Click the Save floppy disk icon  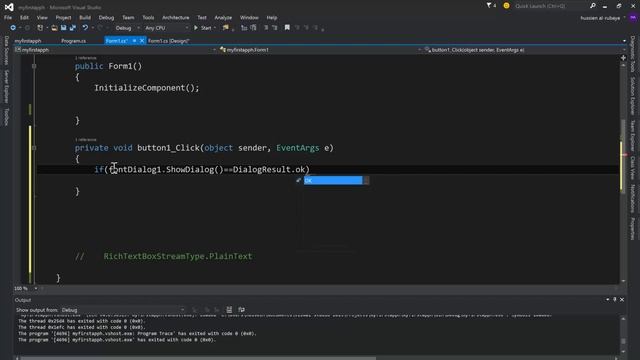(x=64, y=28)
